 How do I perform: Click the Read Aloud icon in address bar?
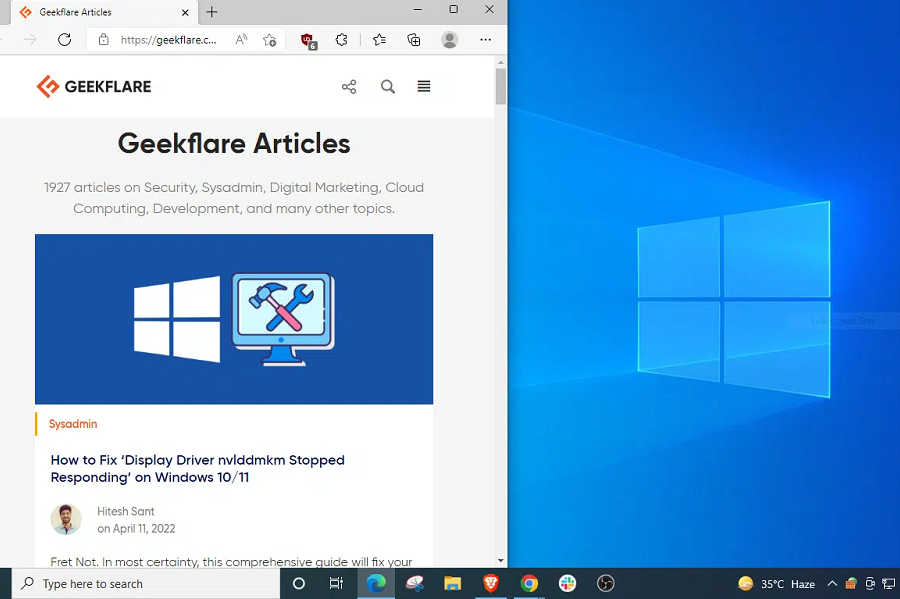click(241, 40)
